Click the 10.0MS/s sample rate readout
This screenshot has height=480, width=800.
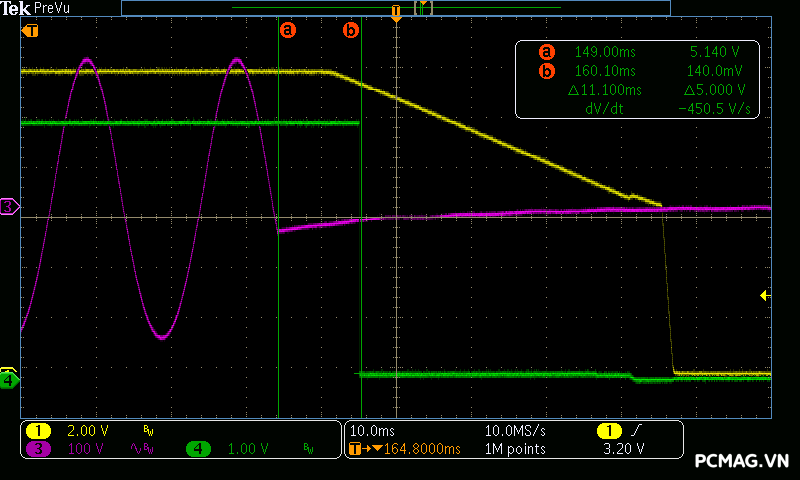515,430
